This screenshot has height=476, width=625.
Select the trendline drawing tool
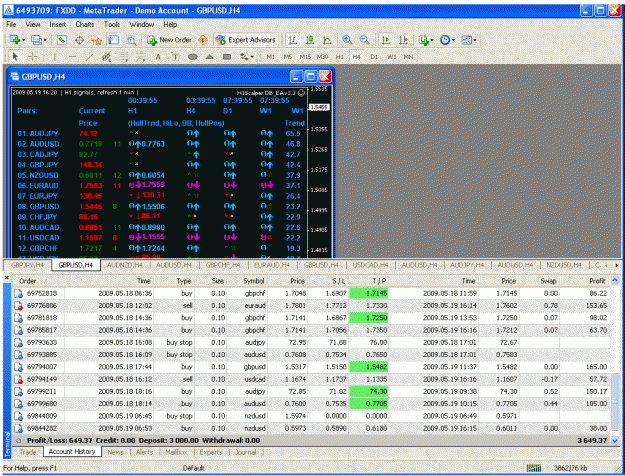point(89,57)
